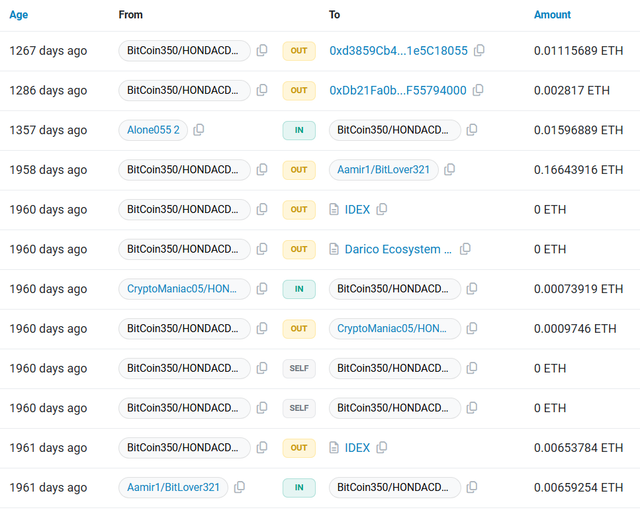
Task: Click the Amount column header link
Action: point(552,15)
